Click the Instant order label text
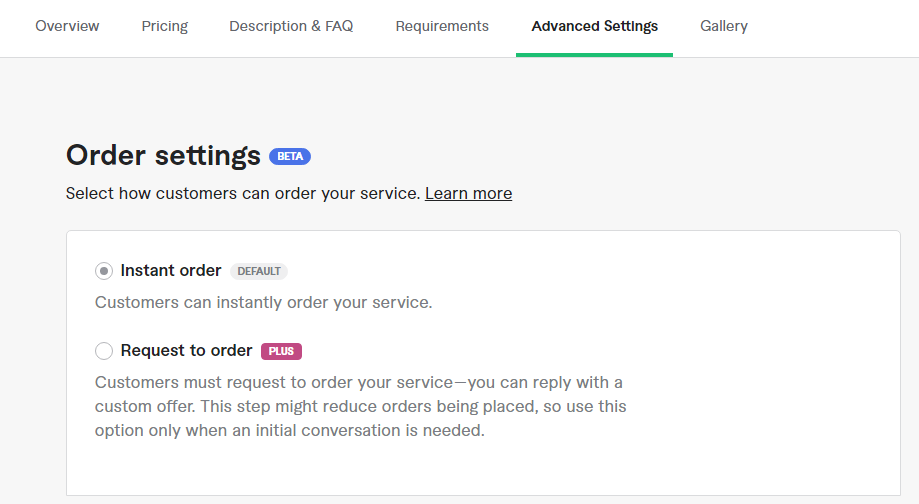The height and width of the screenshot is (504, 919). click(171, 270)
